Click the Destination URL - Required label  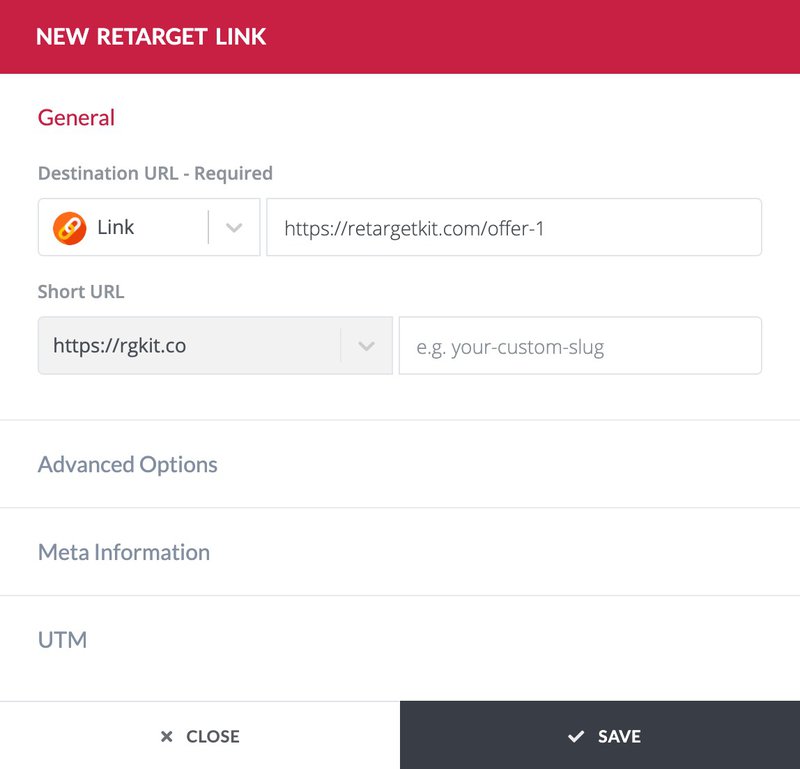(x=155, y=173)
